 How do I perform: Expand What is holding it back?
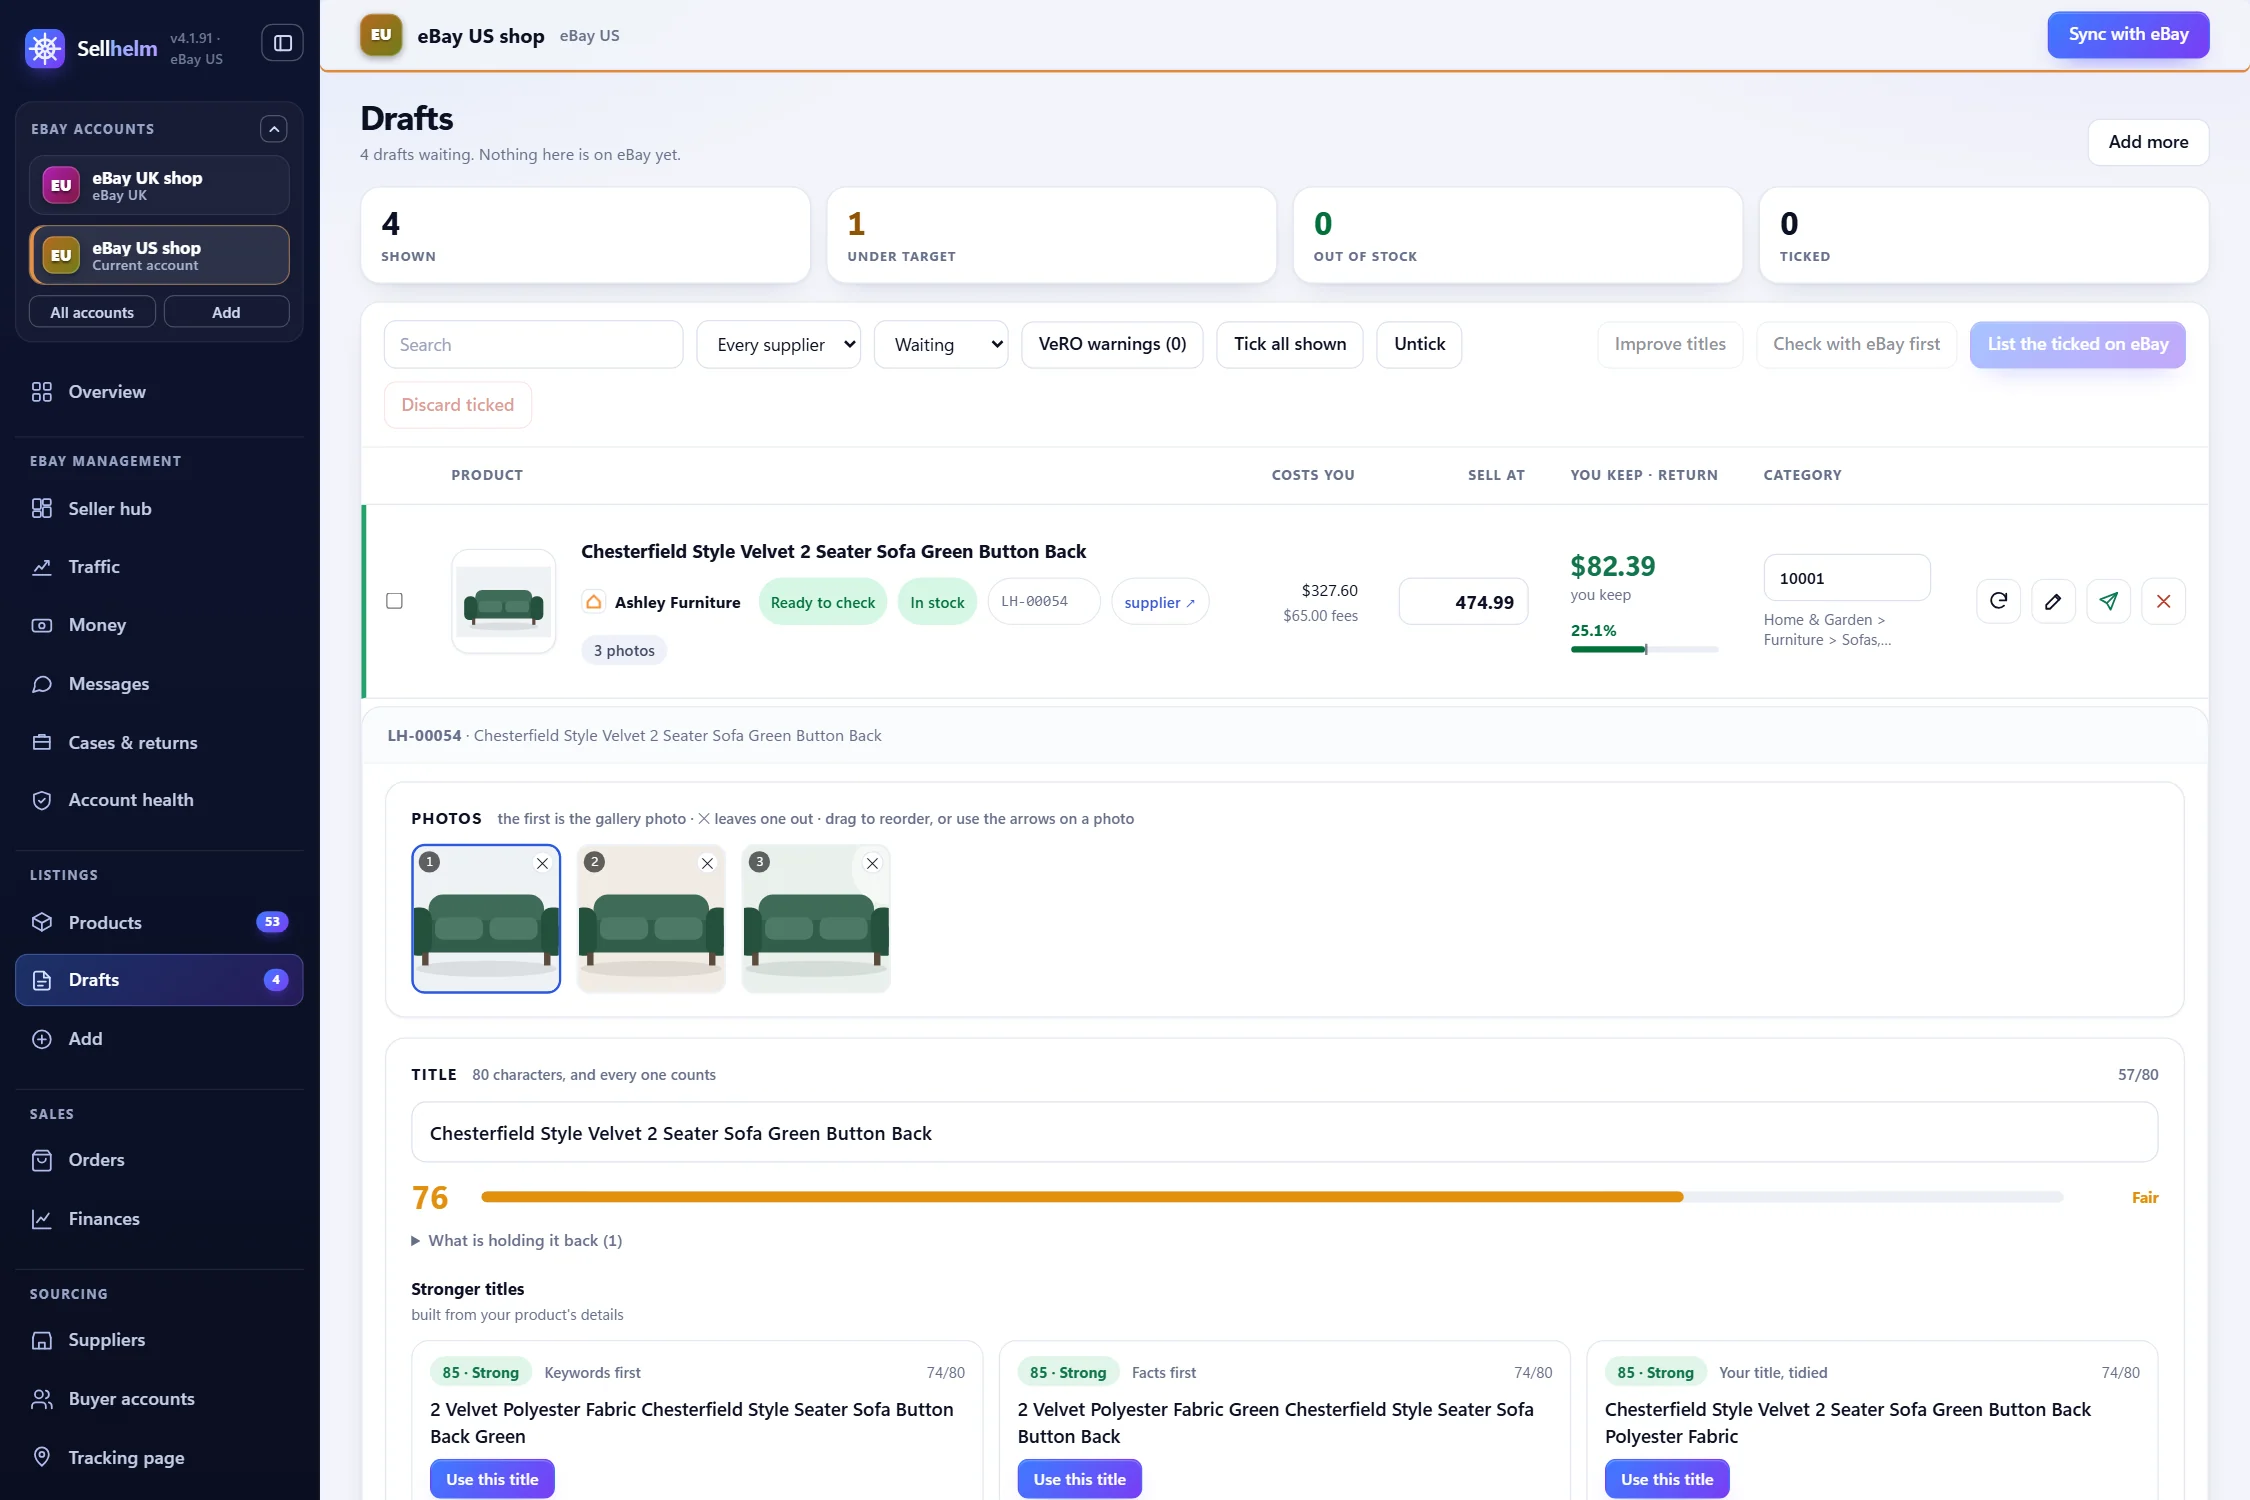point(516,1240)
